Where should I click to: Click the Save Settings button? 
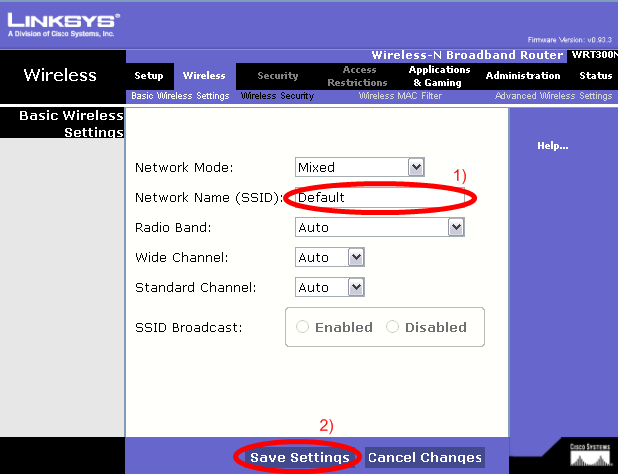pos(299,457)
